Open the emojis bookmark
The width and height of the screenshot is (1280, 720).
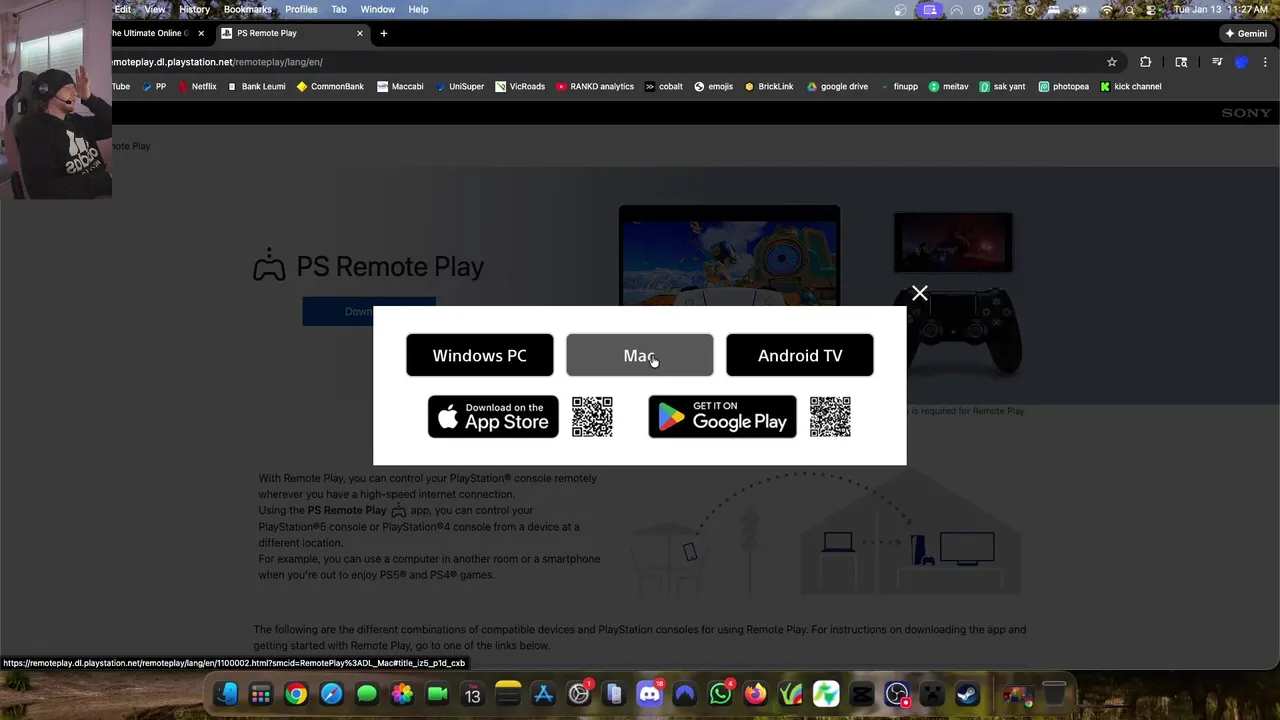(713, 87)
